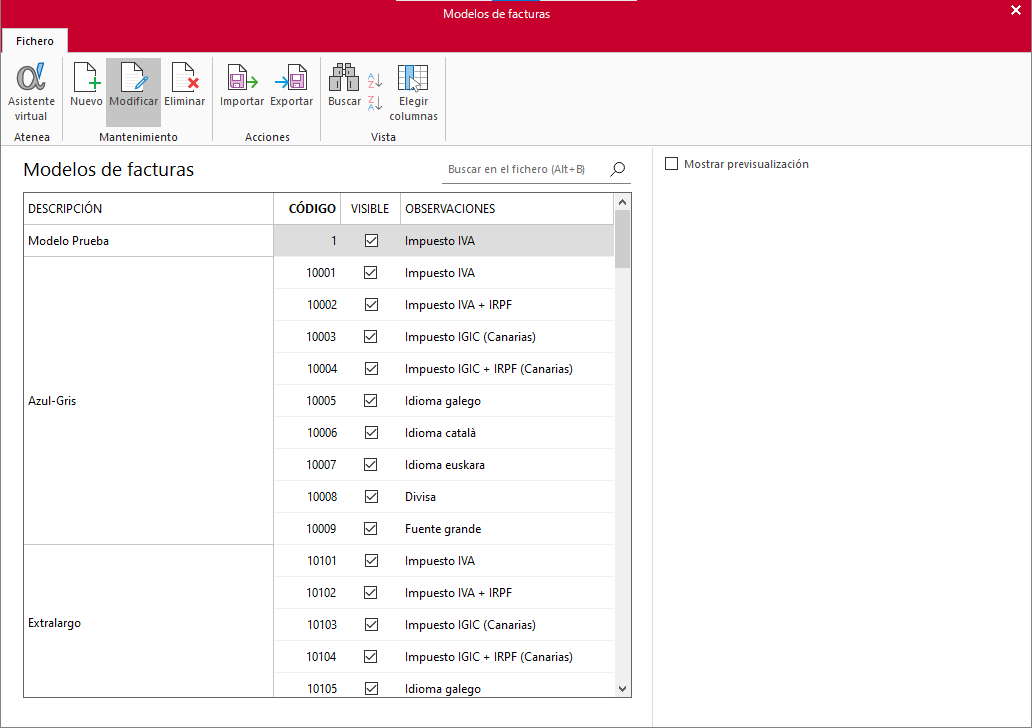The height and width of the screenshot is (728, 1032).
Task: Toggle visible checkbox for code 10104
Action: pos(371,656)
